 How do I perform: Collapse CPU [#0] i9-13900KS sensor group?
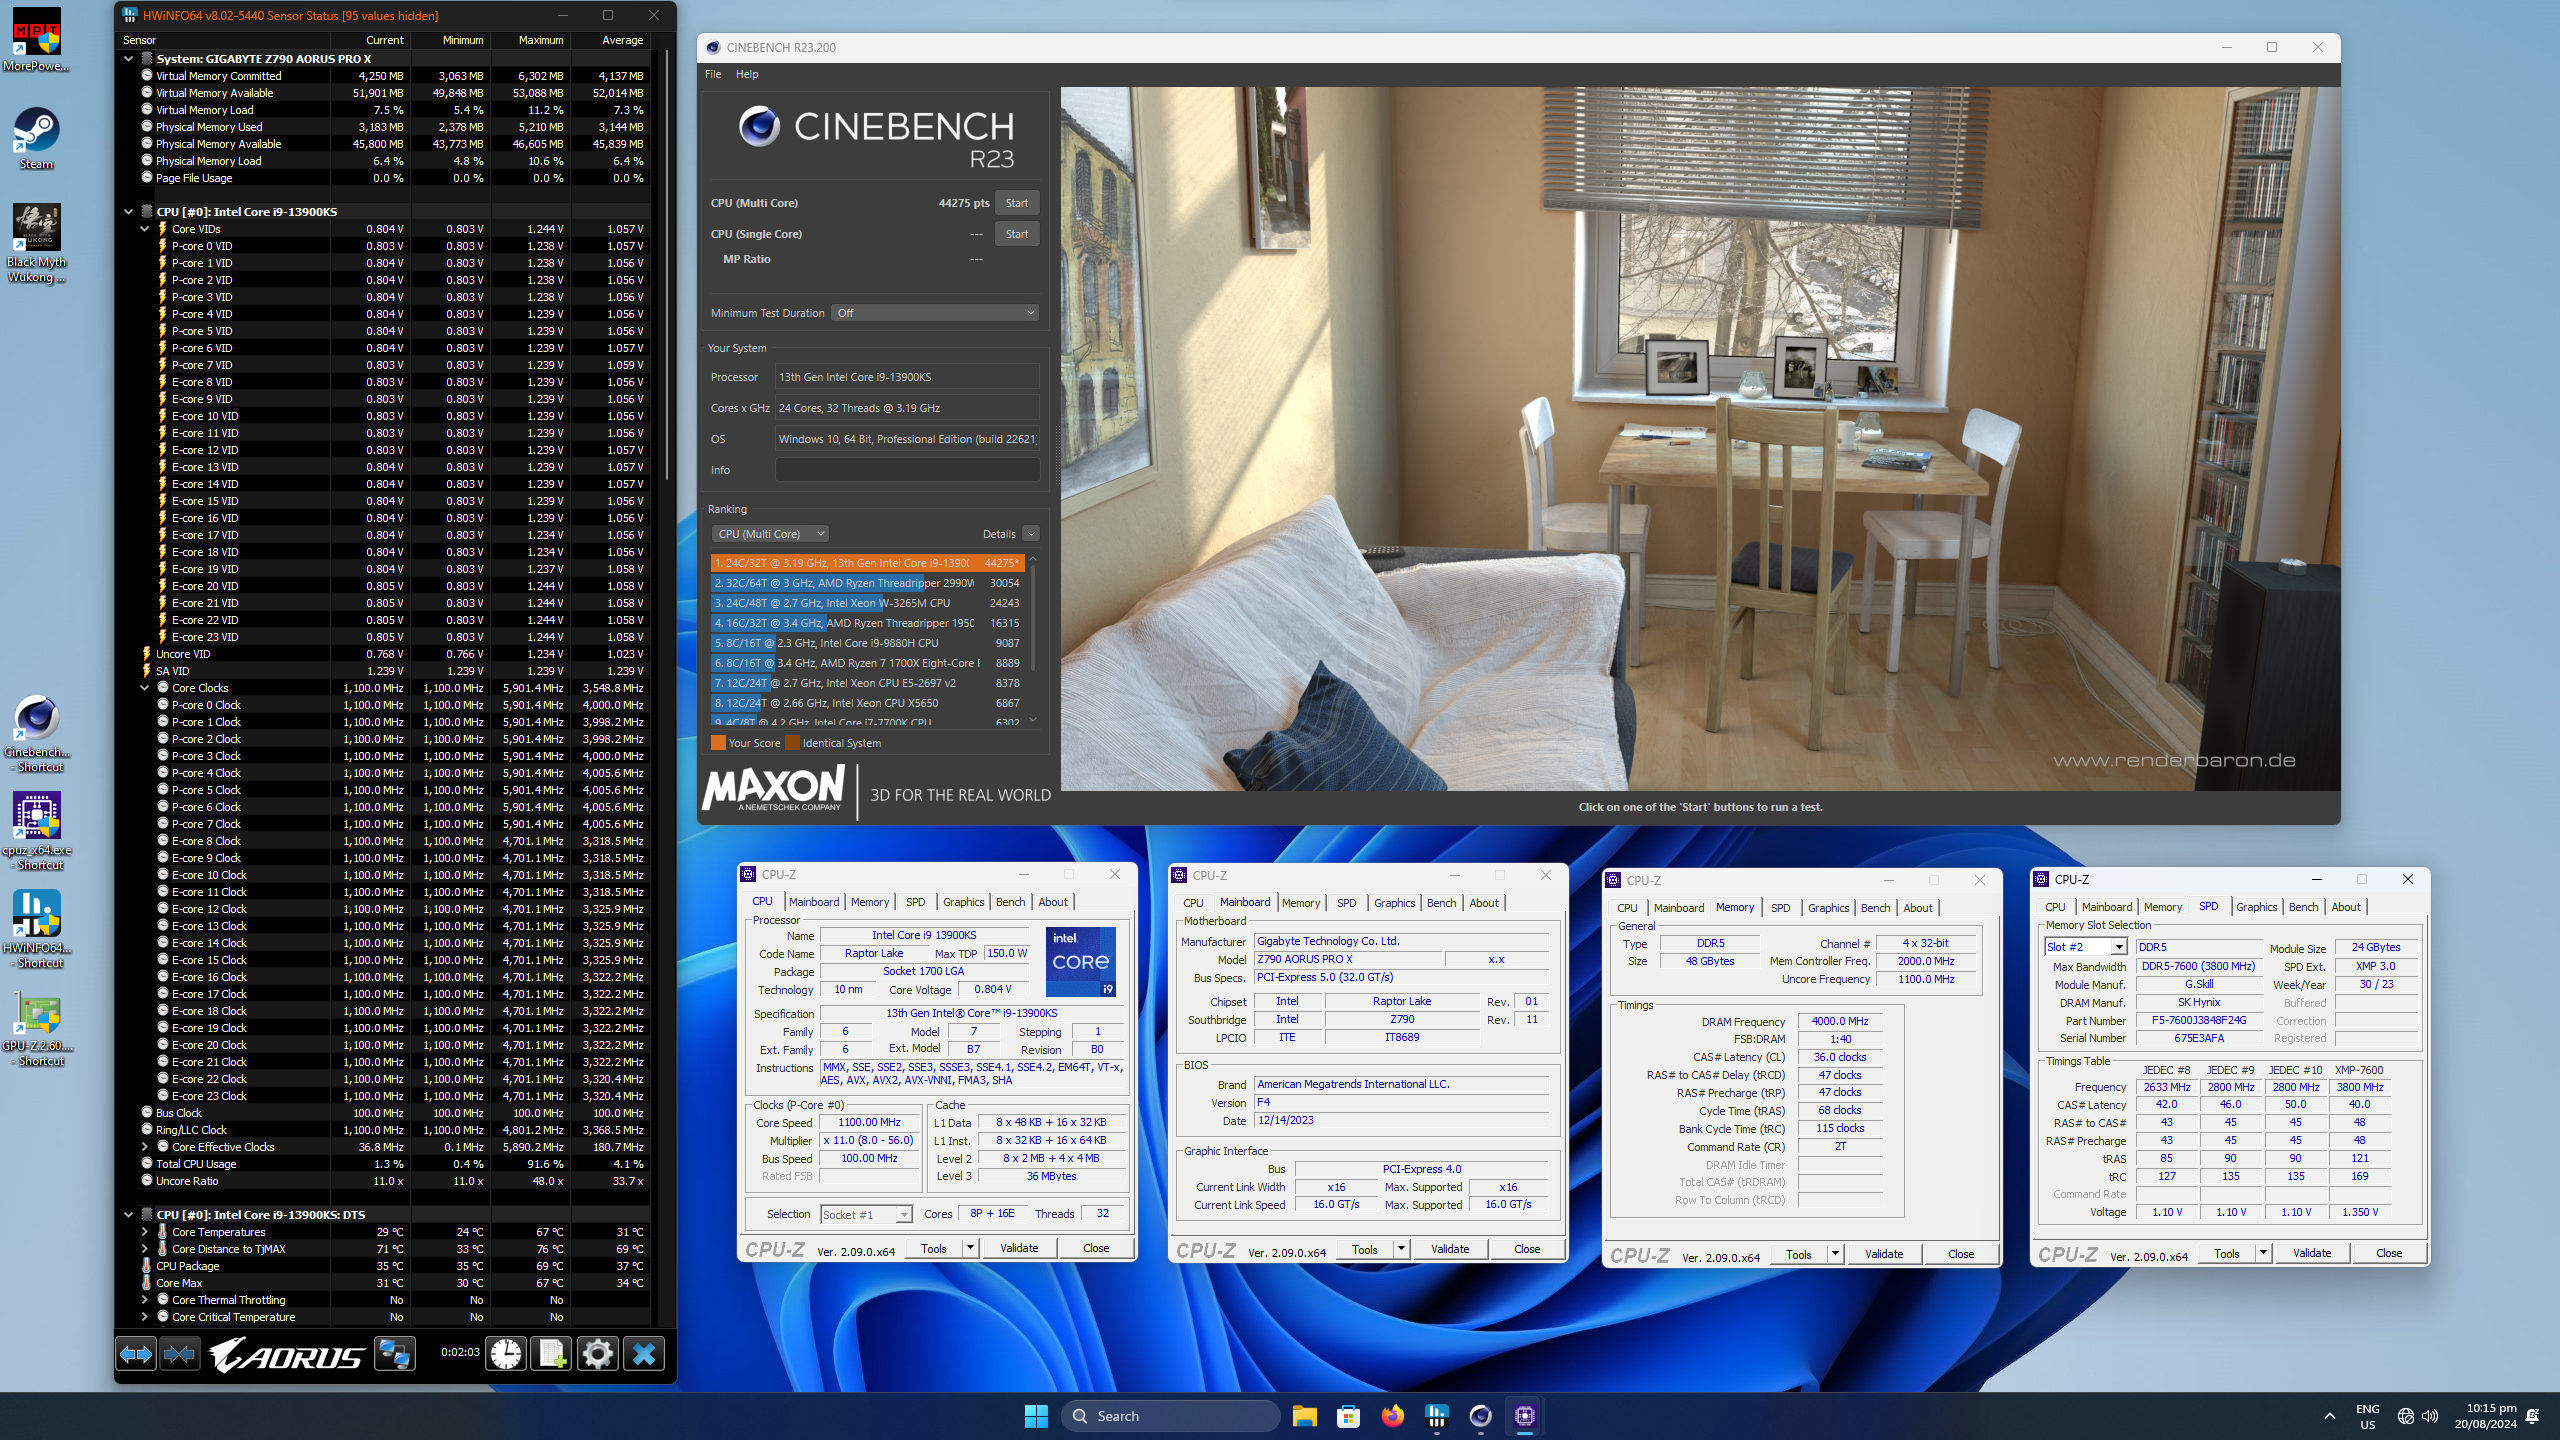(128, 212)
